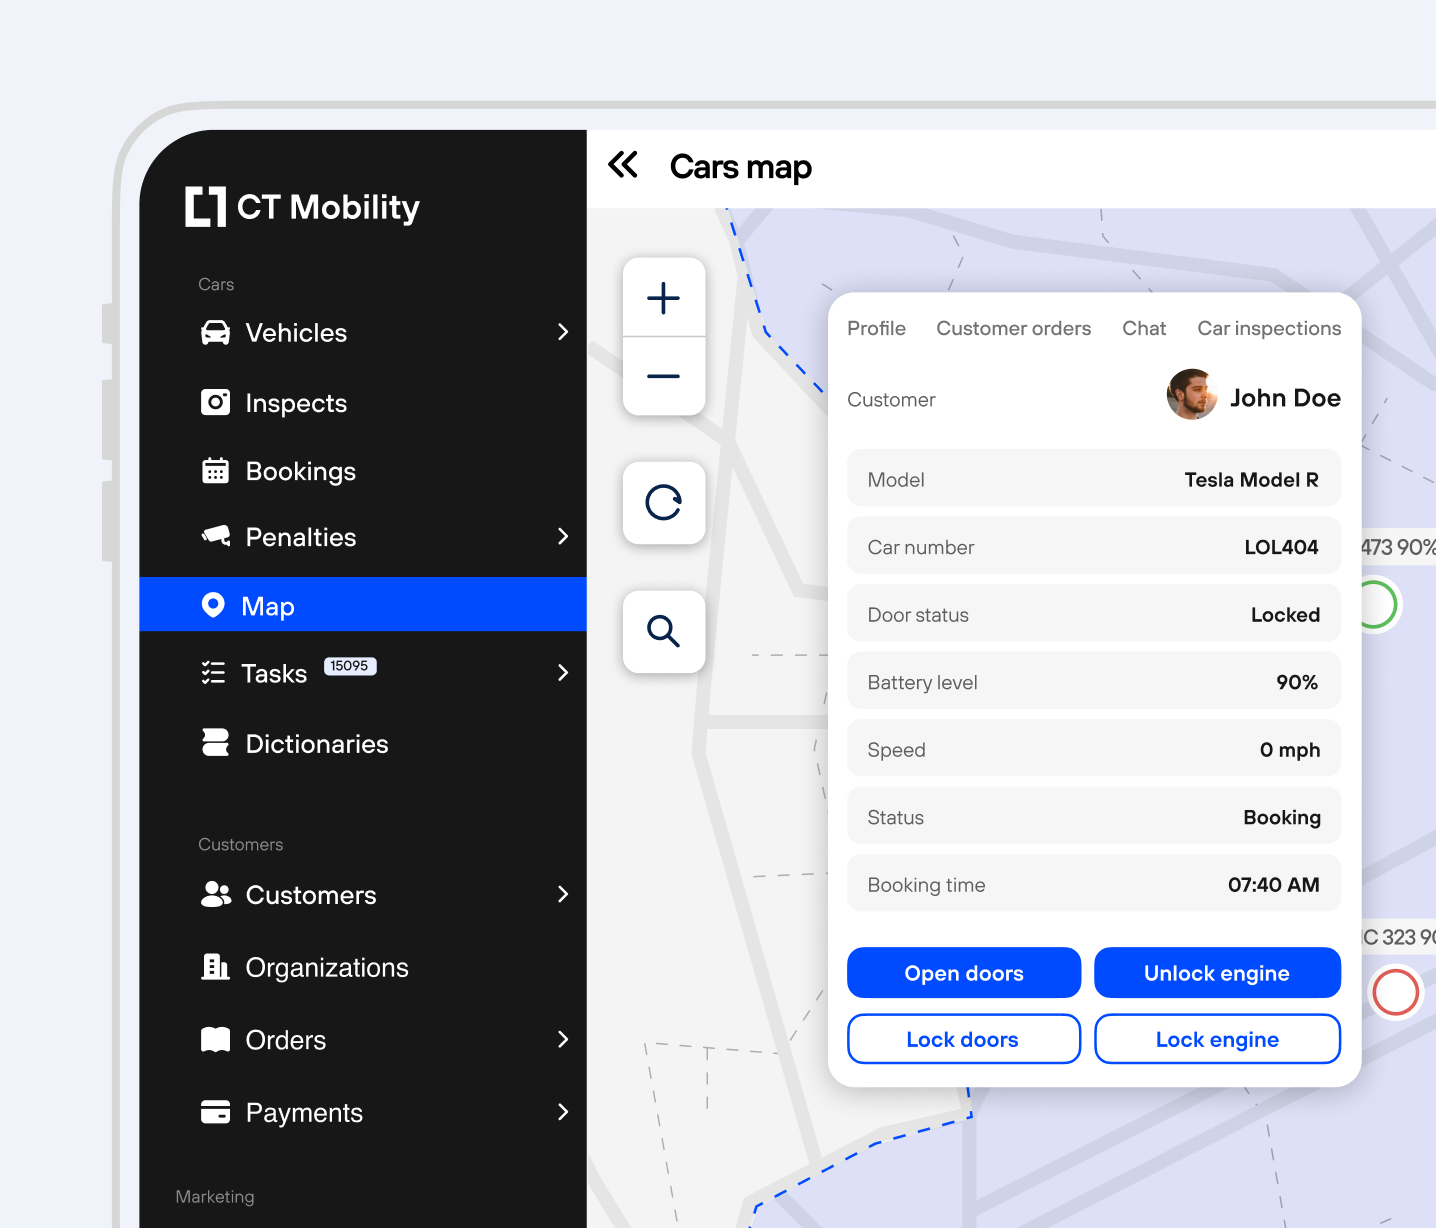Select the red car marker on map
The width and height of the screenshot is (1436, 1228).
click(1395, 992)
